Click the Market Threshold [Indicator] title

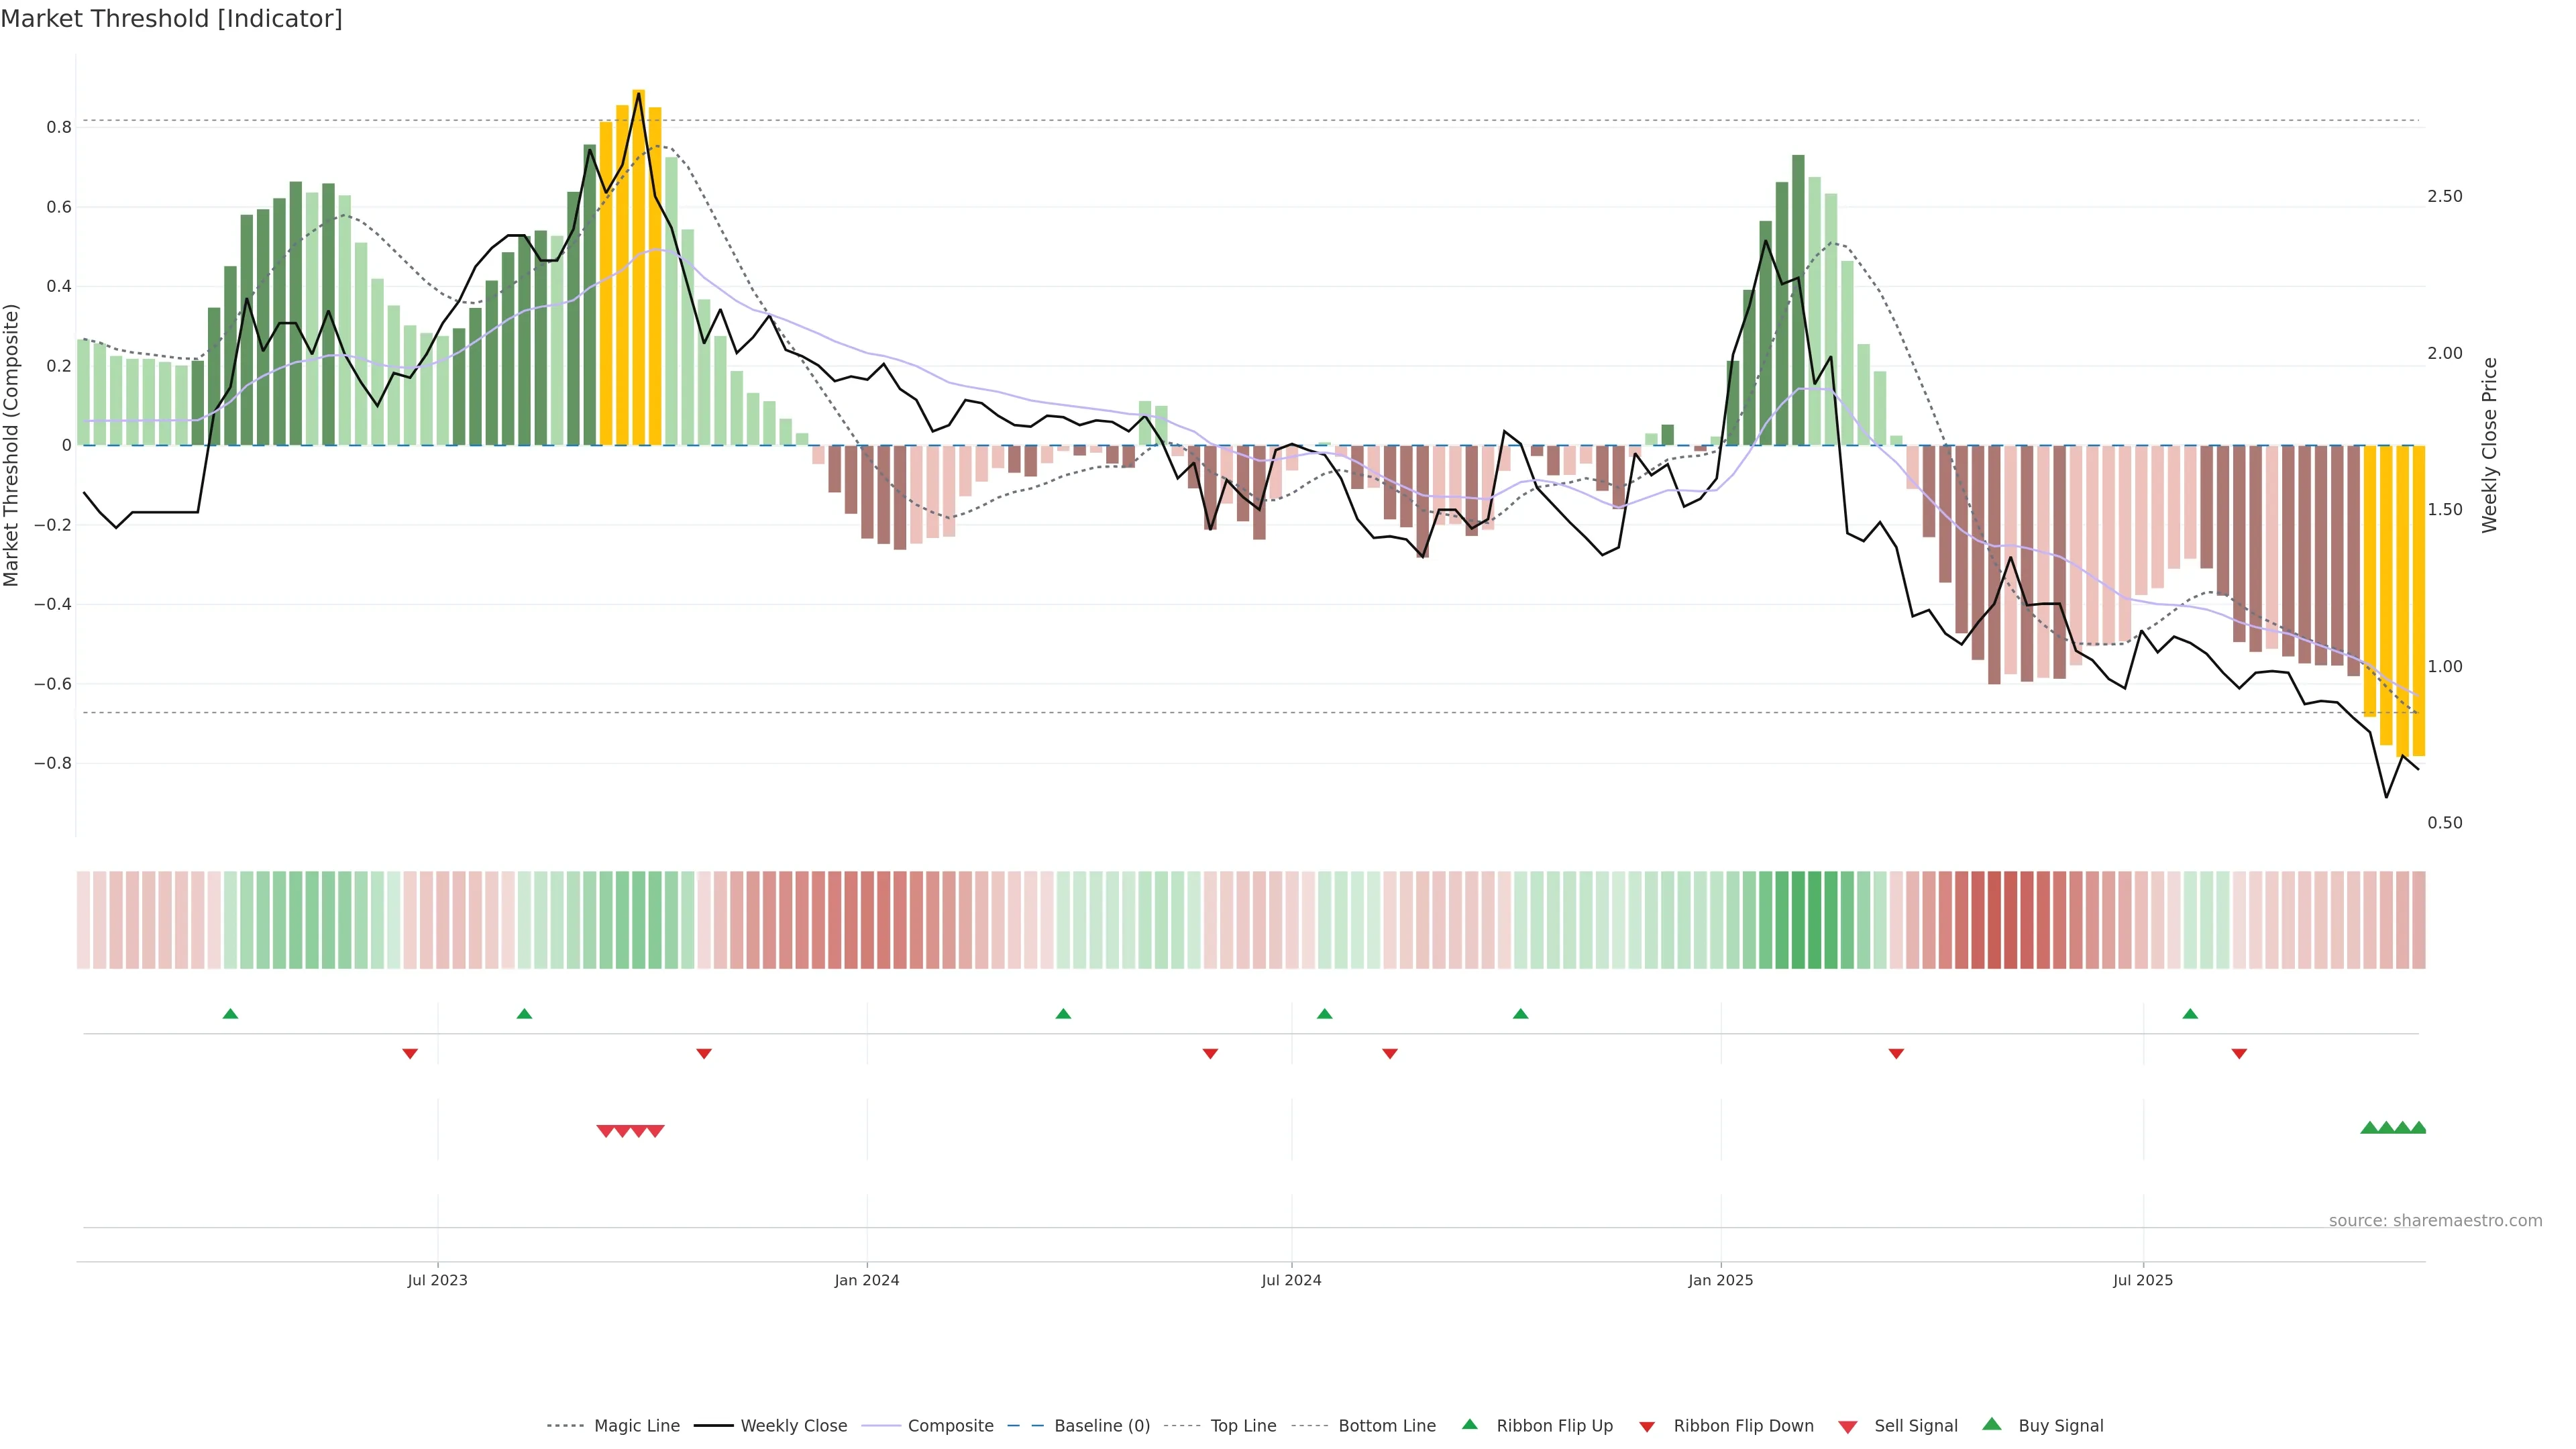[x=171, y=19]
